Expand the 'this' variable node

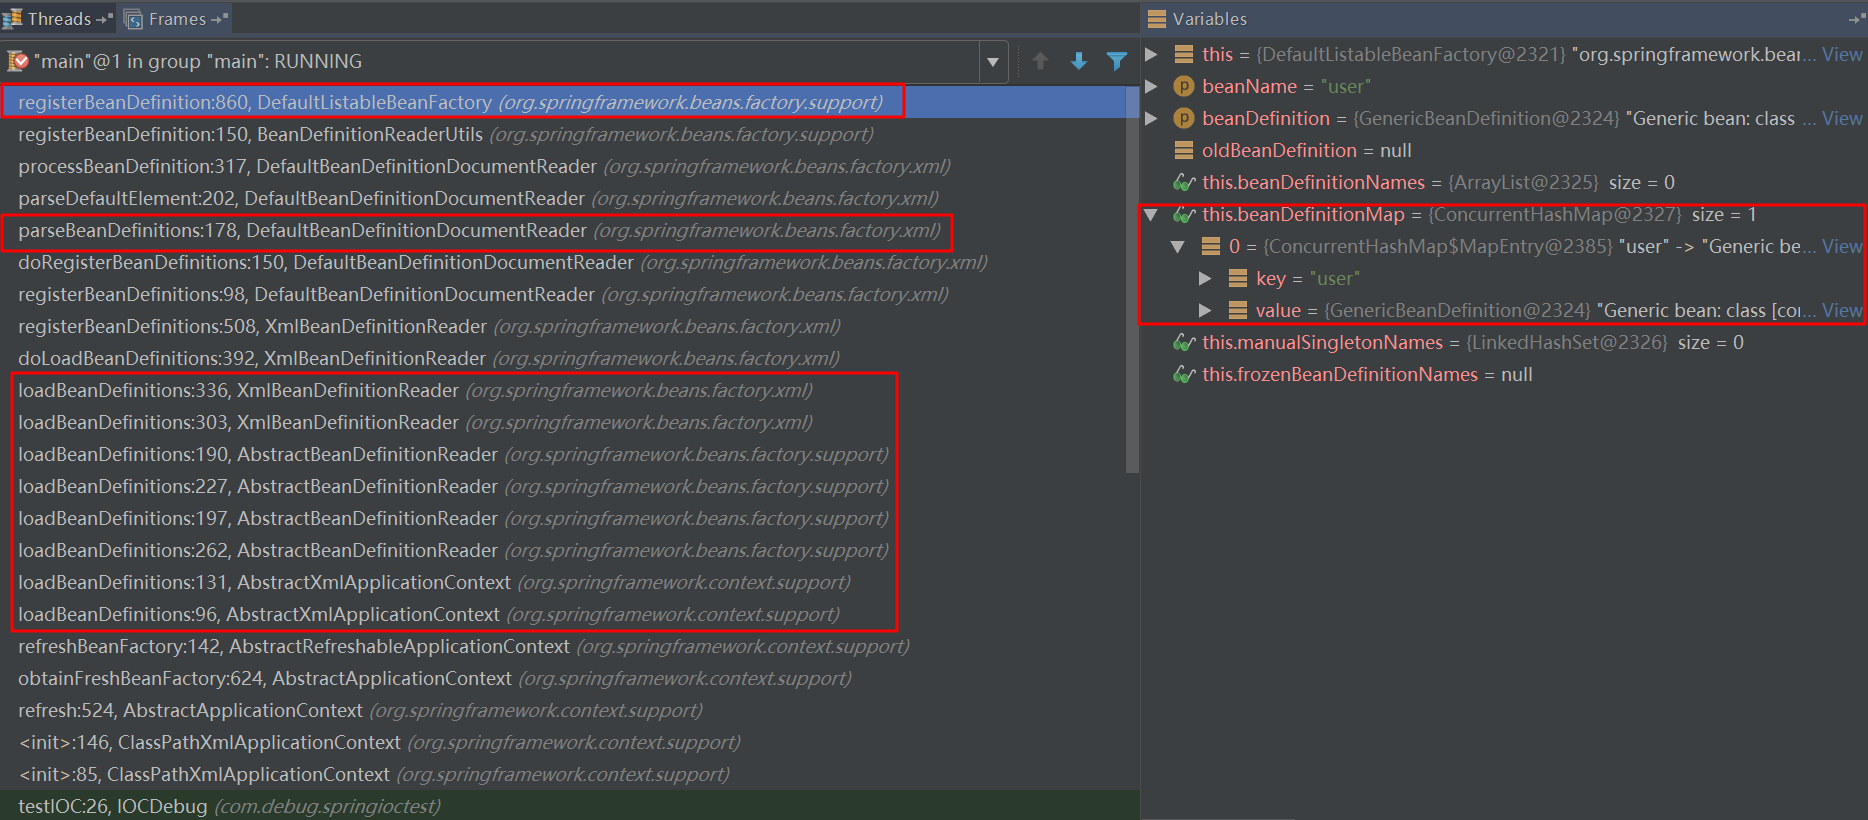click(x=1151, y=54)
